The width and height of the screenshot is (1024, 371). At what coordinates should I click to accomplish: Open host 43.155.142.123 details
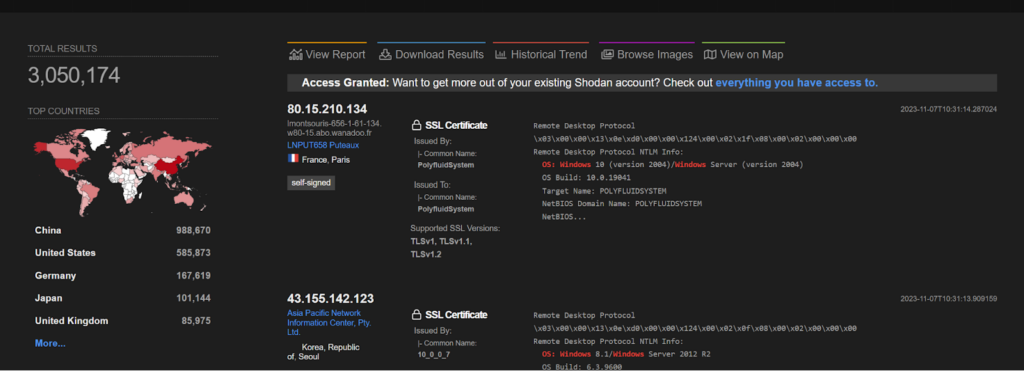330,298
